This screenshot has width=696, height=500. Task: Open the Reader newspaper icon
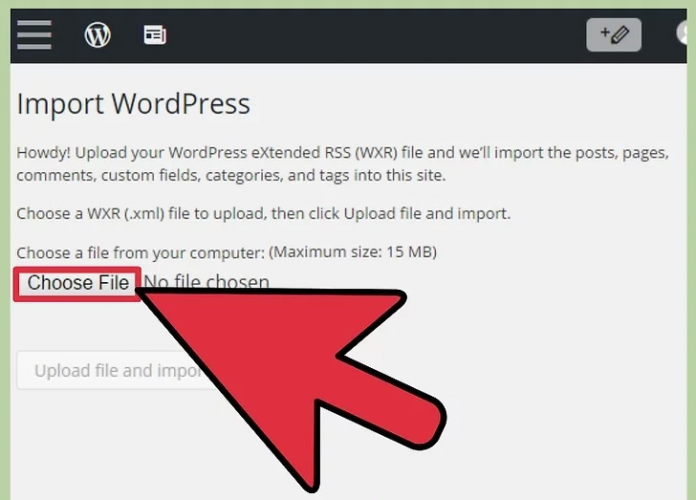[154, 35]
